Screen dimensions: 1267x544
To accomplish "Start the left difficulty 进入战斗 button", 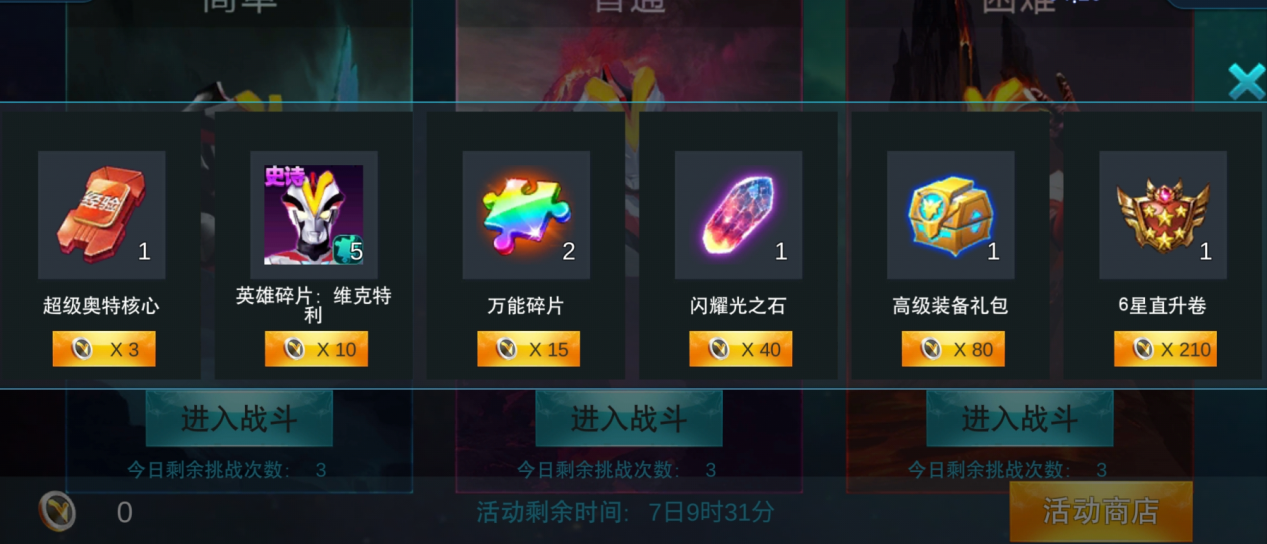I will pyautogui.click(x=239, y=419).
